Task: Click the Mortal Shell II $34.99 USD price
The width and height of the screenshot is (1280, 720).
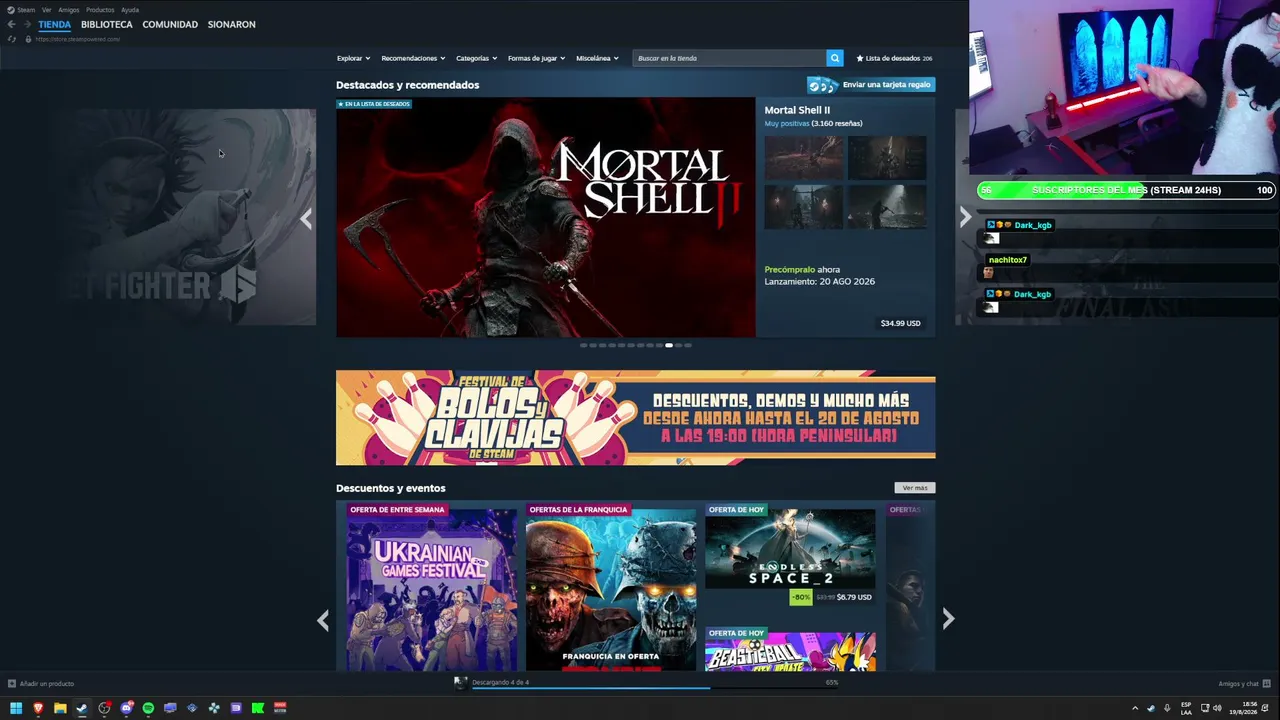Action: coord(900,323)
